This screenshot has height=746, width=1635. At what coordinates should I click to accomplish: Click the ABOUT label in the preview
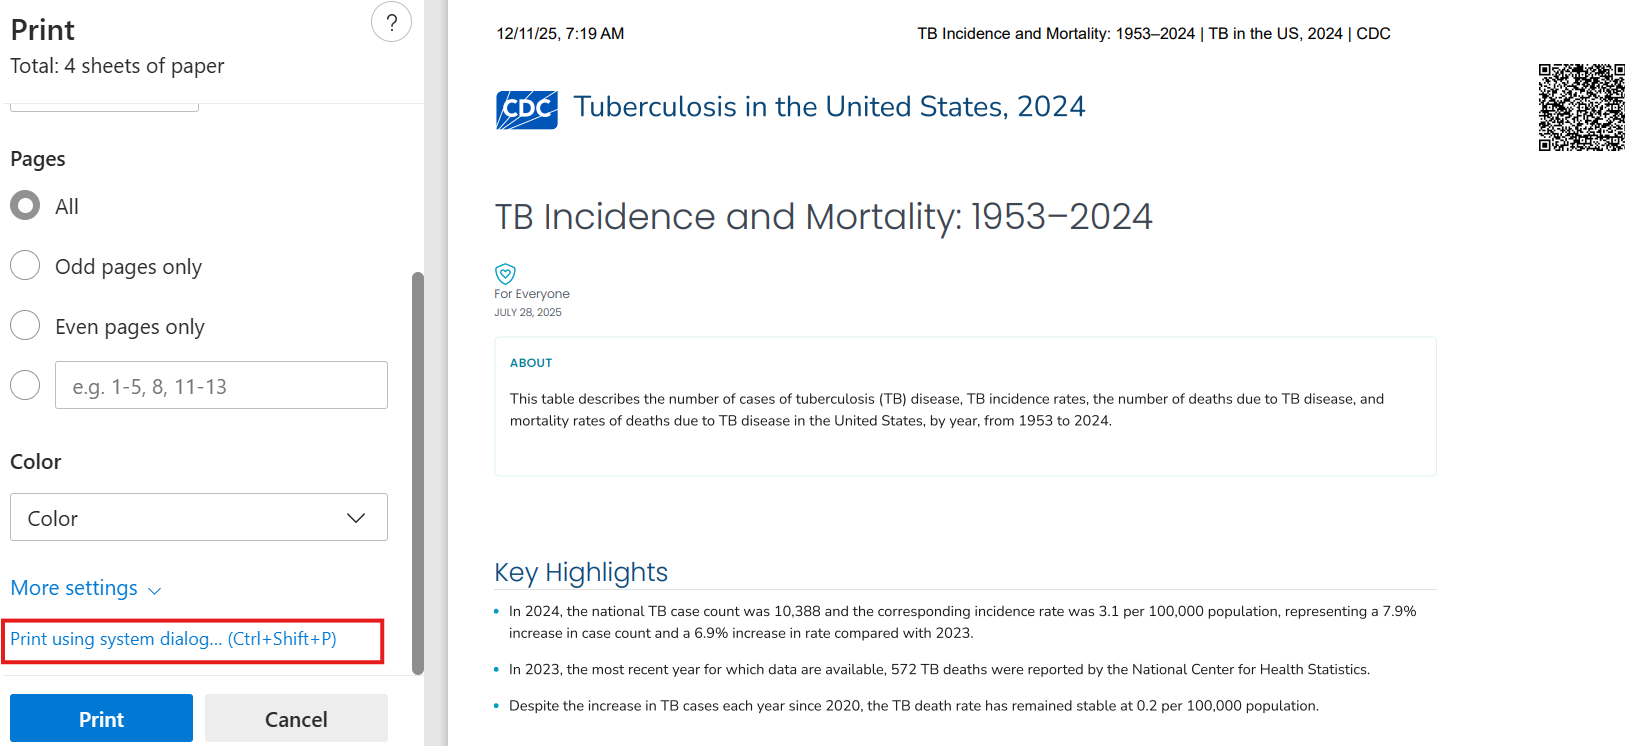(x=531, y=363)
